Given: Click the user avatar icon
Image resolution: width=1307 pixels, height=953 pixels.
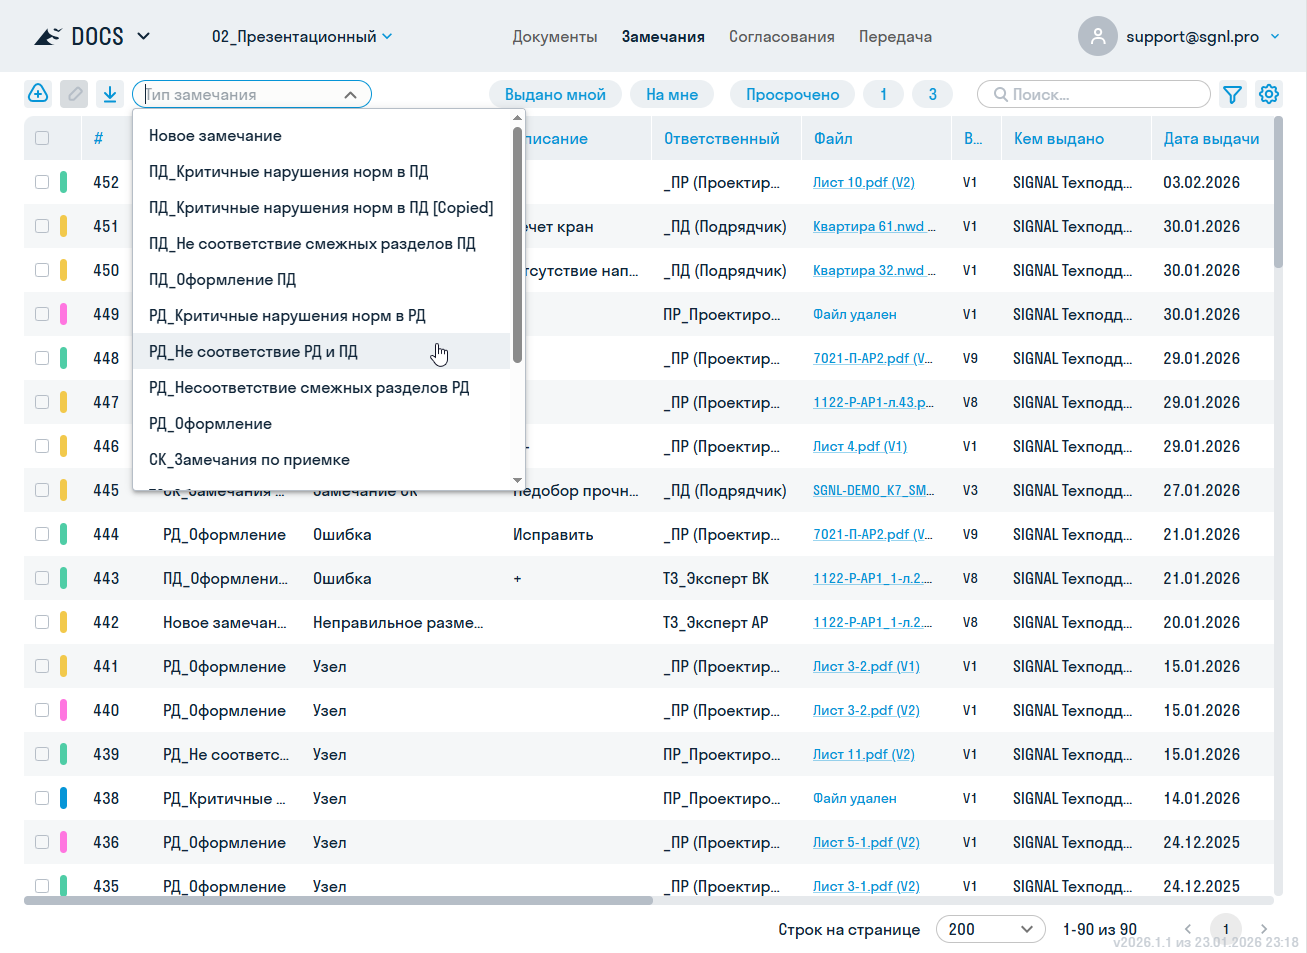Looking at the screenshot, I should (x=1097, y=37).
